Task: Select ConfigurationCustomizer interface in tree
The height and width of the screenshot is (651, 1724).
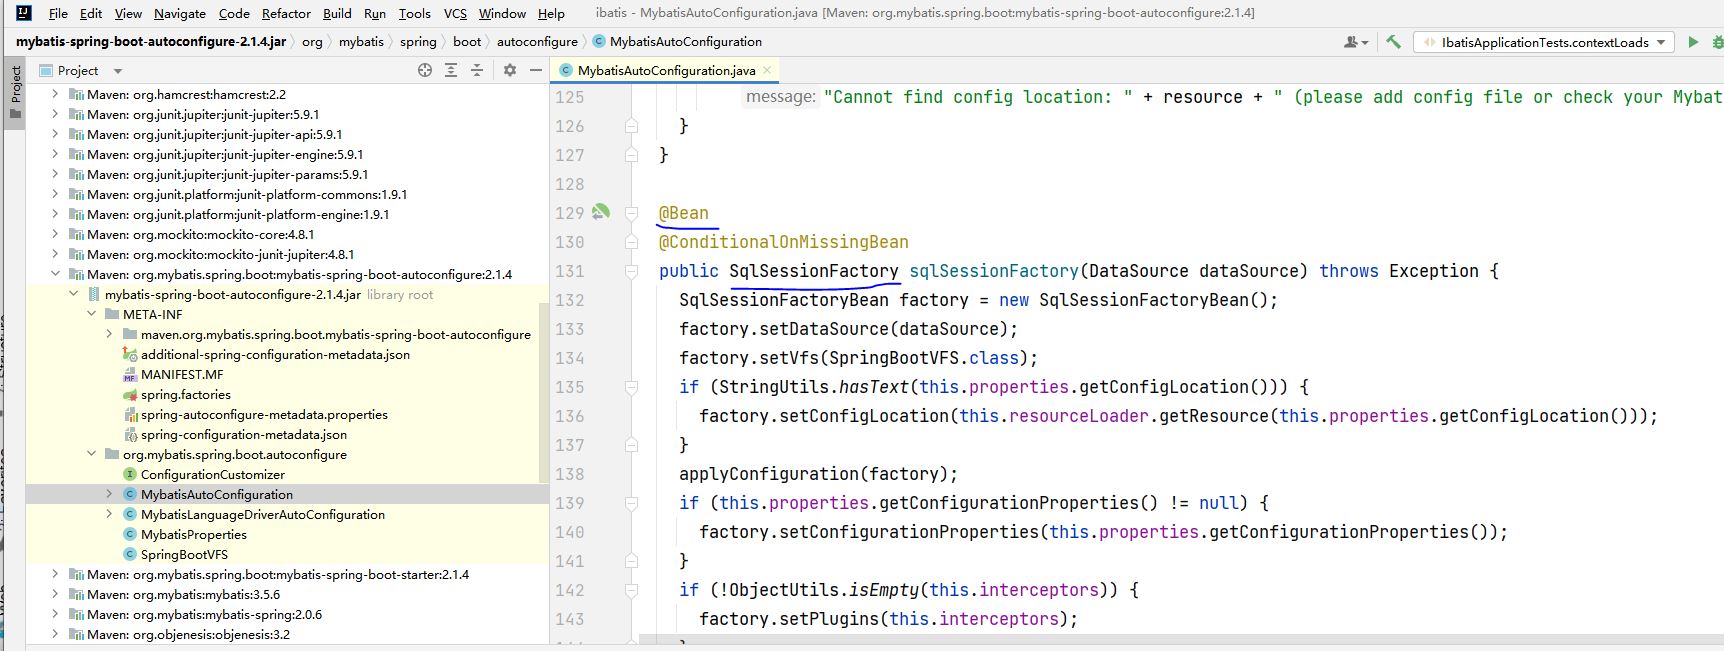Action: point(213,474)
